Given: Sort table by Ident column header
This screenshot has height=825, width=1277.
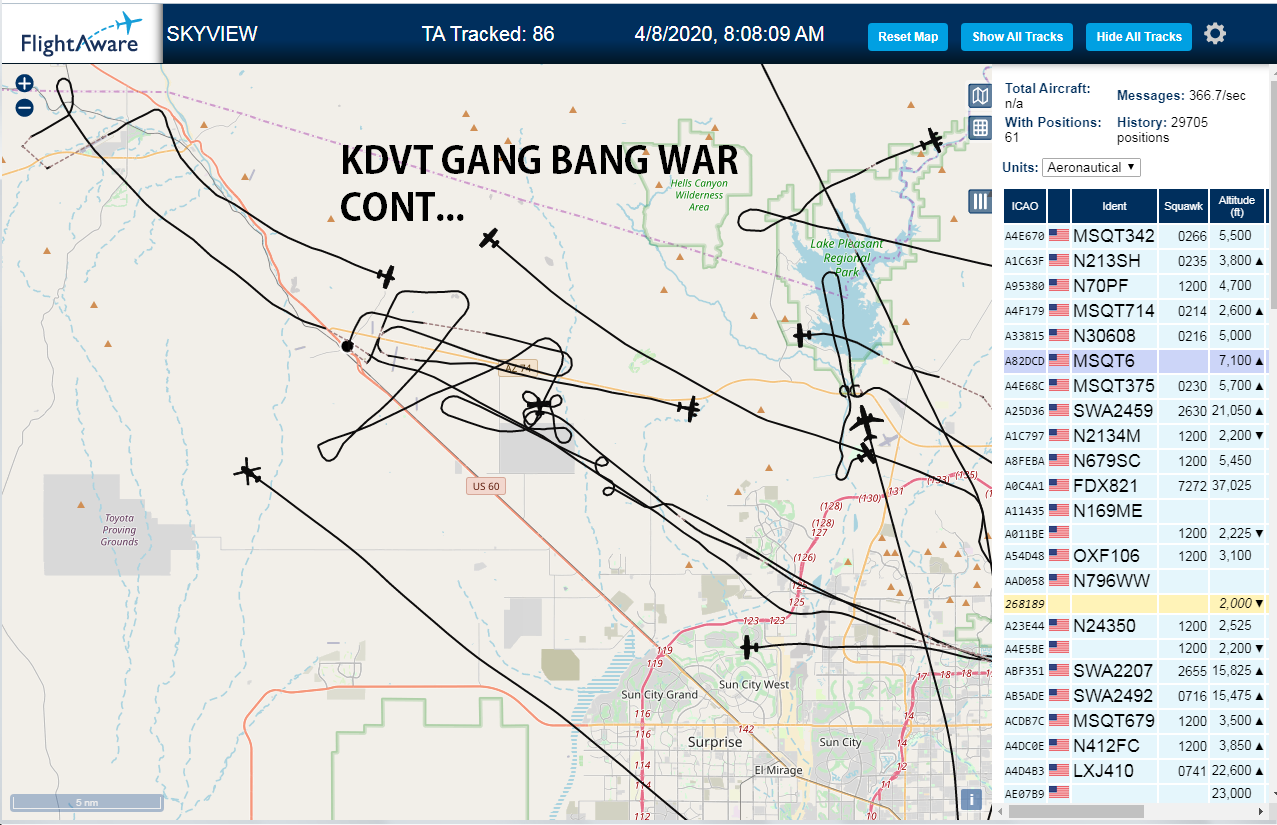Looking at the screenshot, I should pyautogui.click(x=1114, y=206).
